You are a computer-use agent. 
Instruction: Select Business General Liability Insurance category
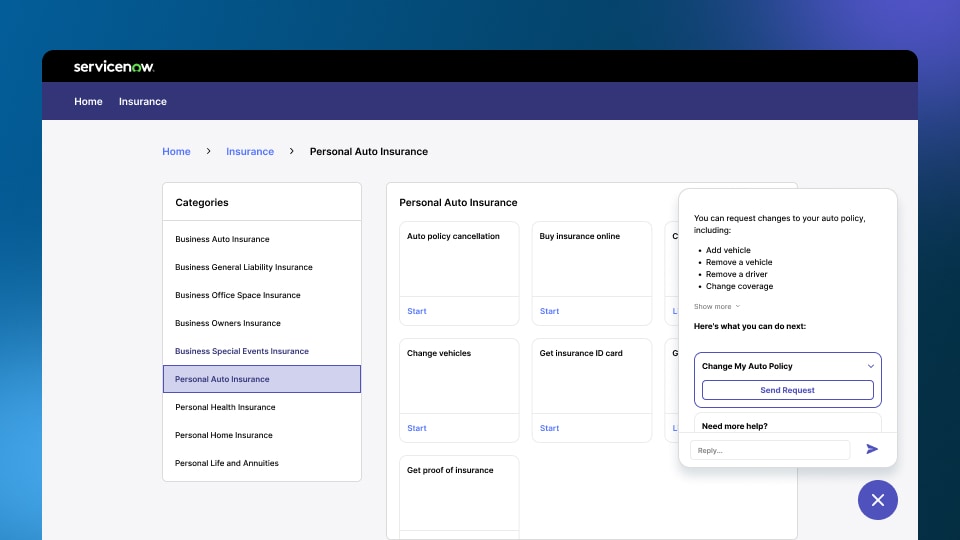pos(262,267)
